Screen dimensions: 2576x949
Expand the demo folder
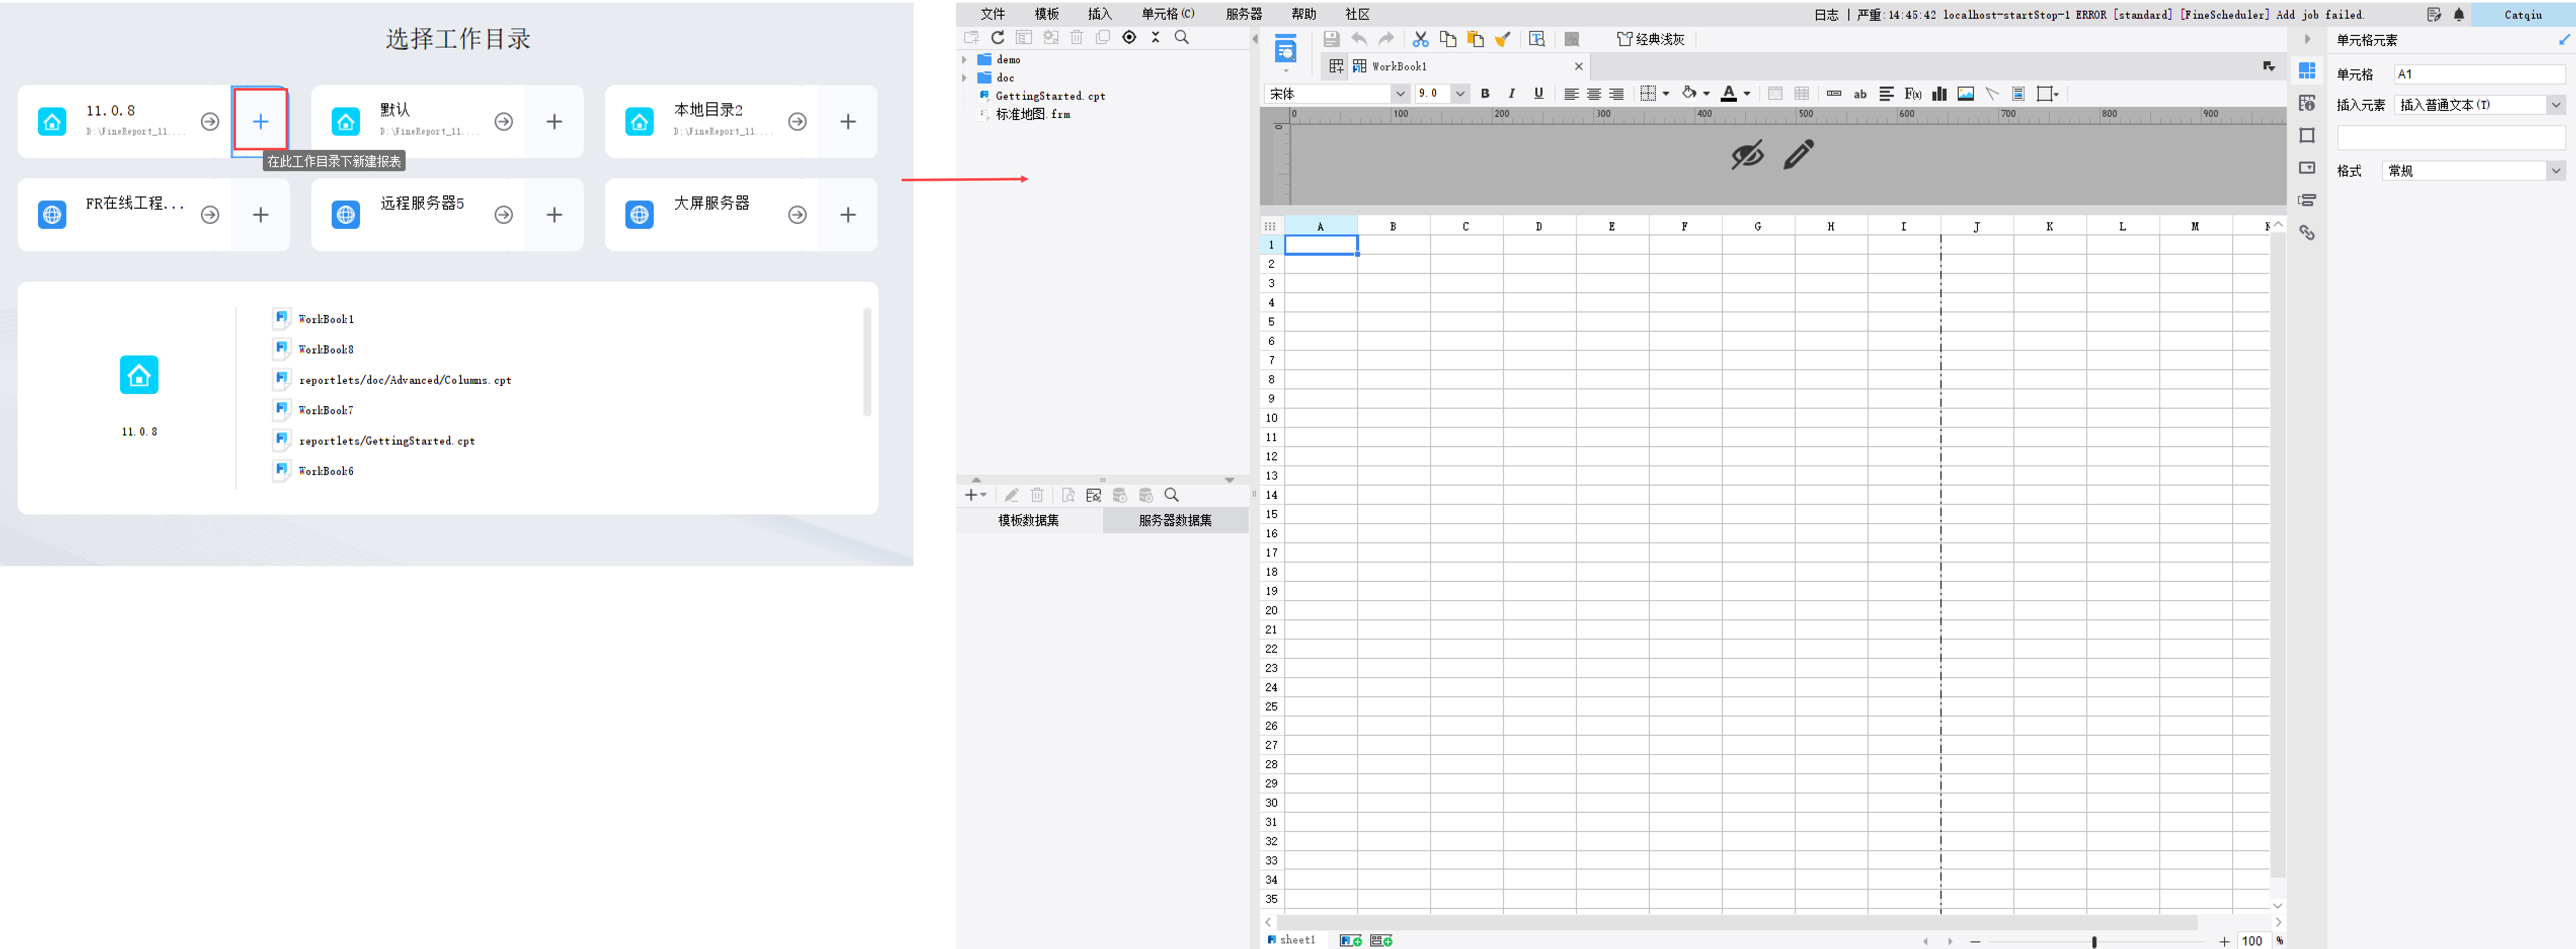[965, 60]
